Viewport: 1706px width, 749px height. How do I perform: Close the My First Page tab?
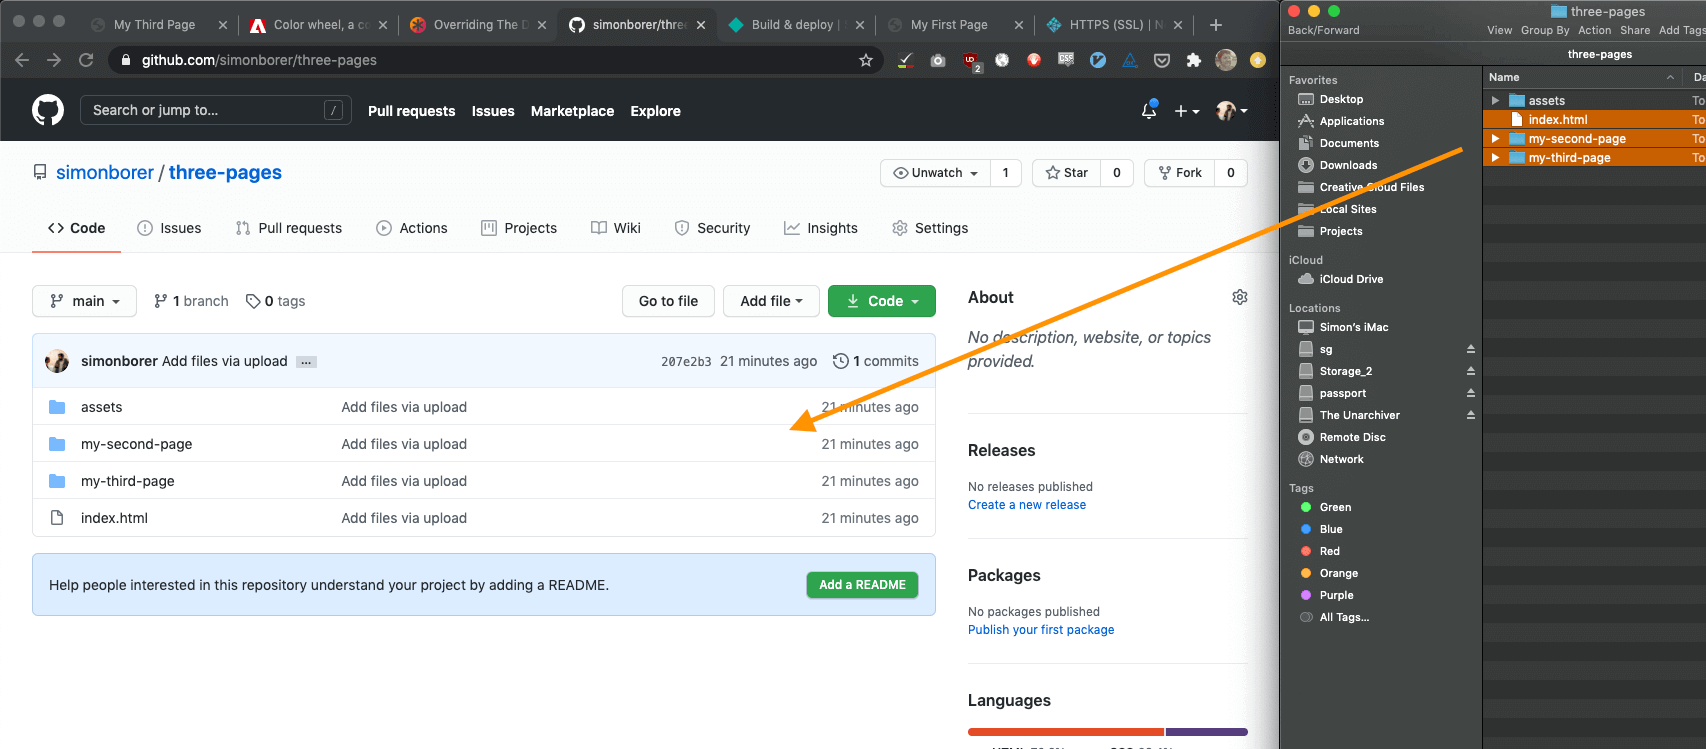click(1019, 25)
